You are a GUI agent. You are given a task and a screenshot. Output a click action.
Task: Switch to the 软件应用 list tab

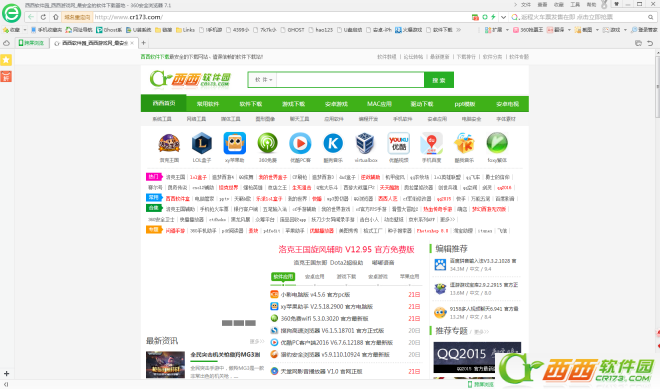283,277
